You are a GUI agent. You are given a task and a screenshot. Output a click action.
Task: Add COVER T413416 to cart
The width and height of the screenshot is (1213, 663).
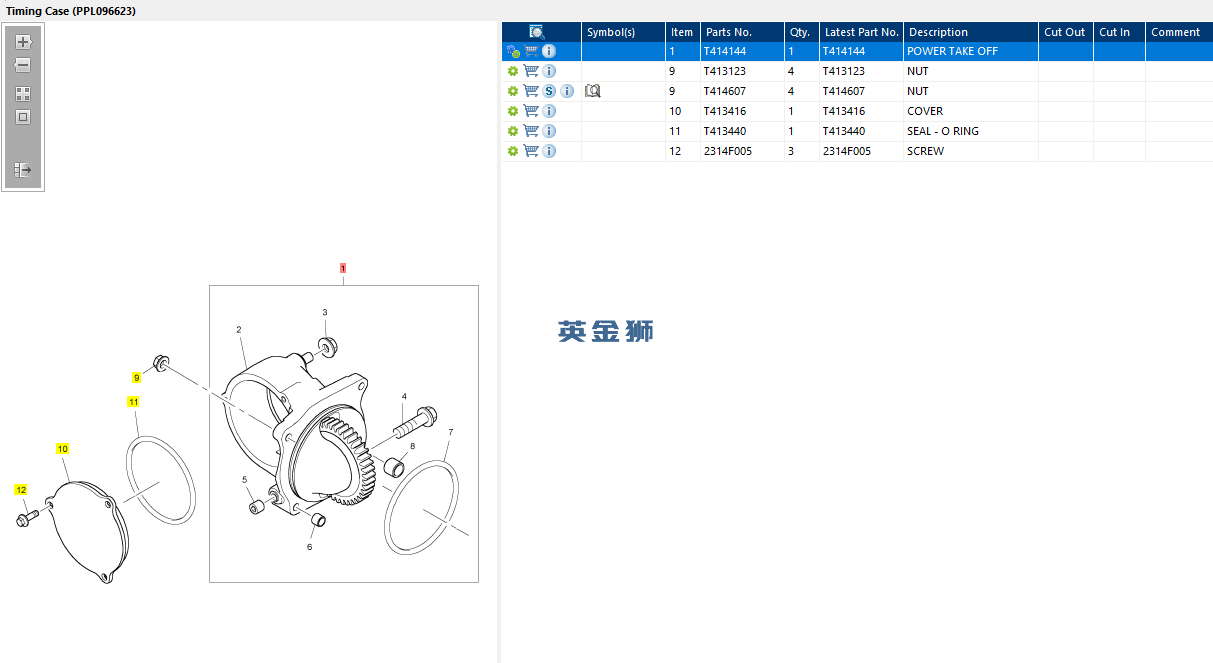click(531, 111)
